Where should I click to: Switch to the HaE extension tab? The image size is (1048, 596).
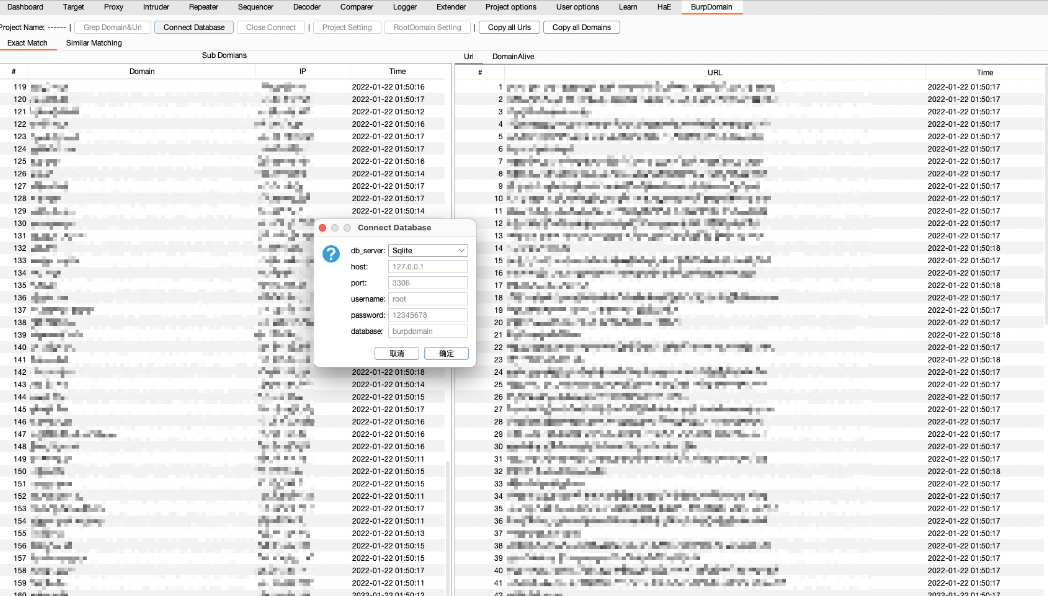coord(664,7)
